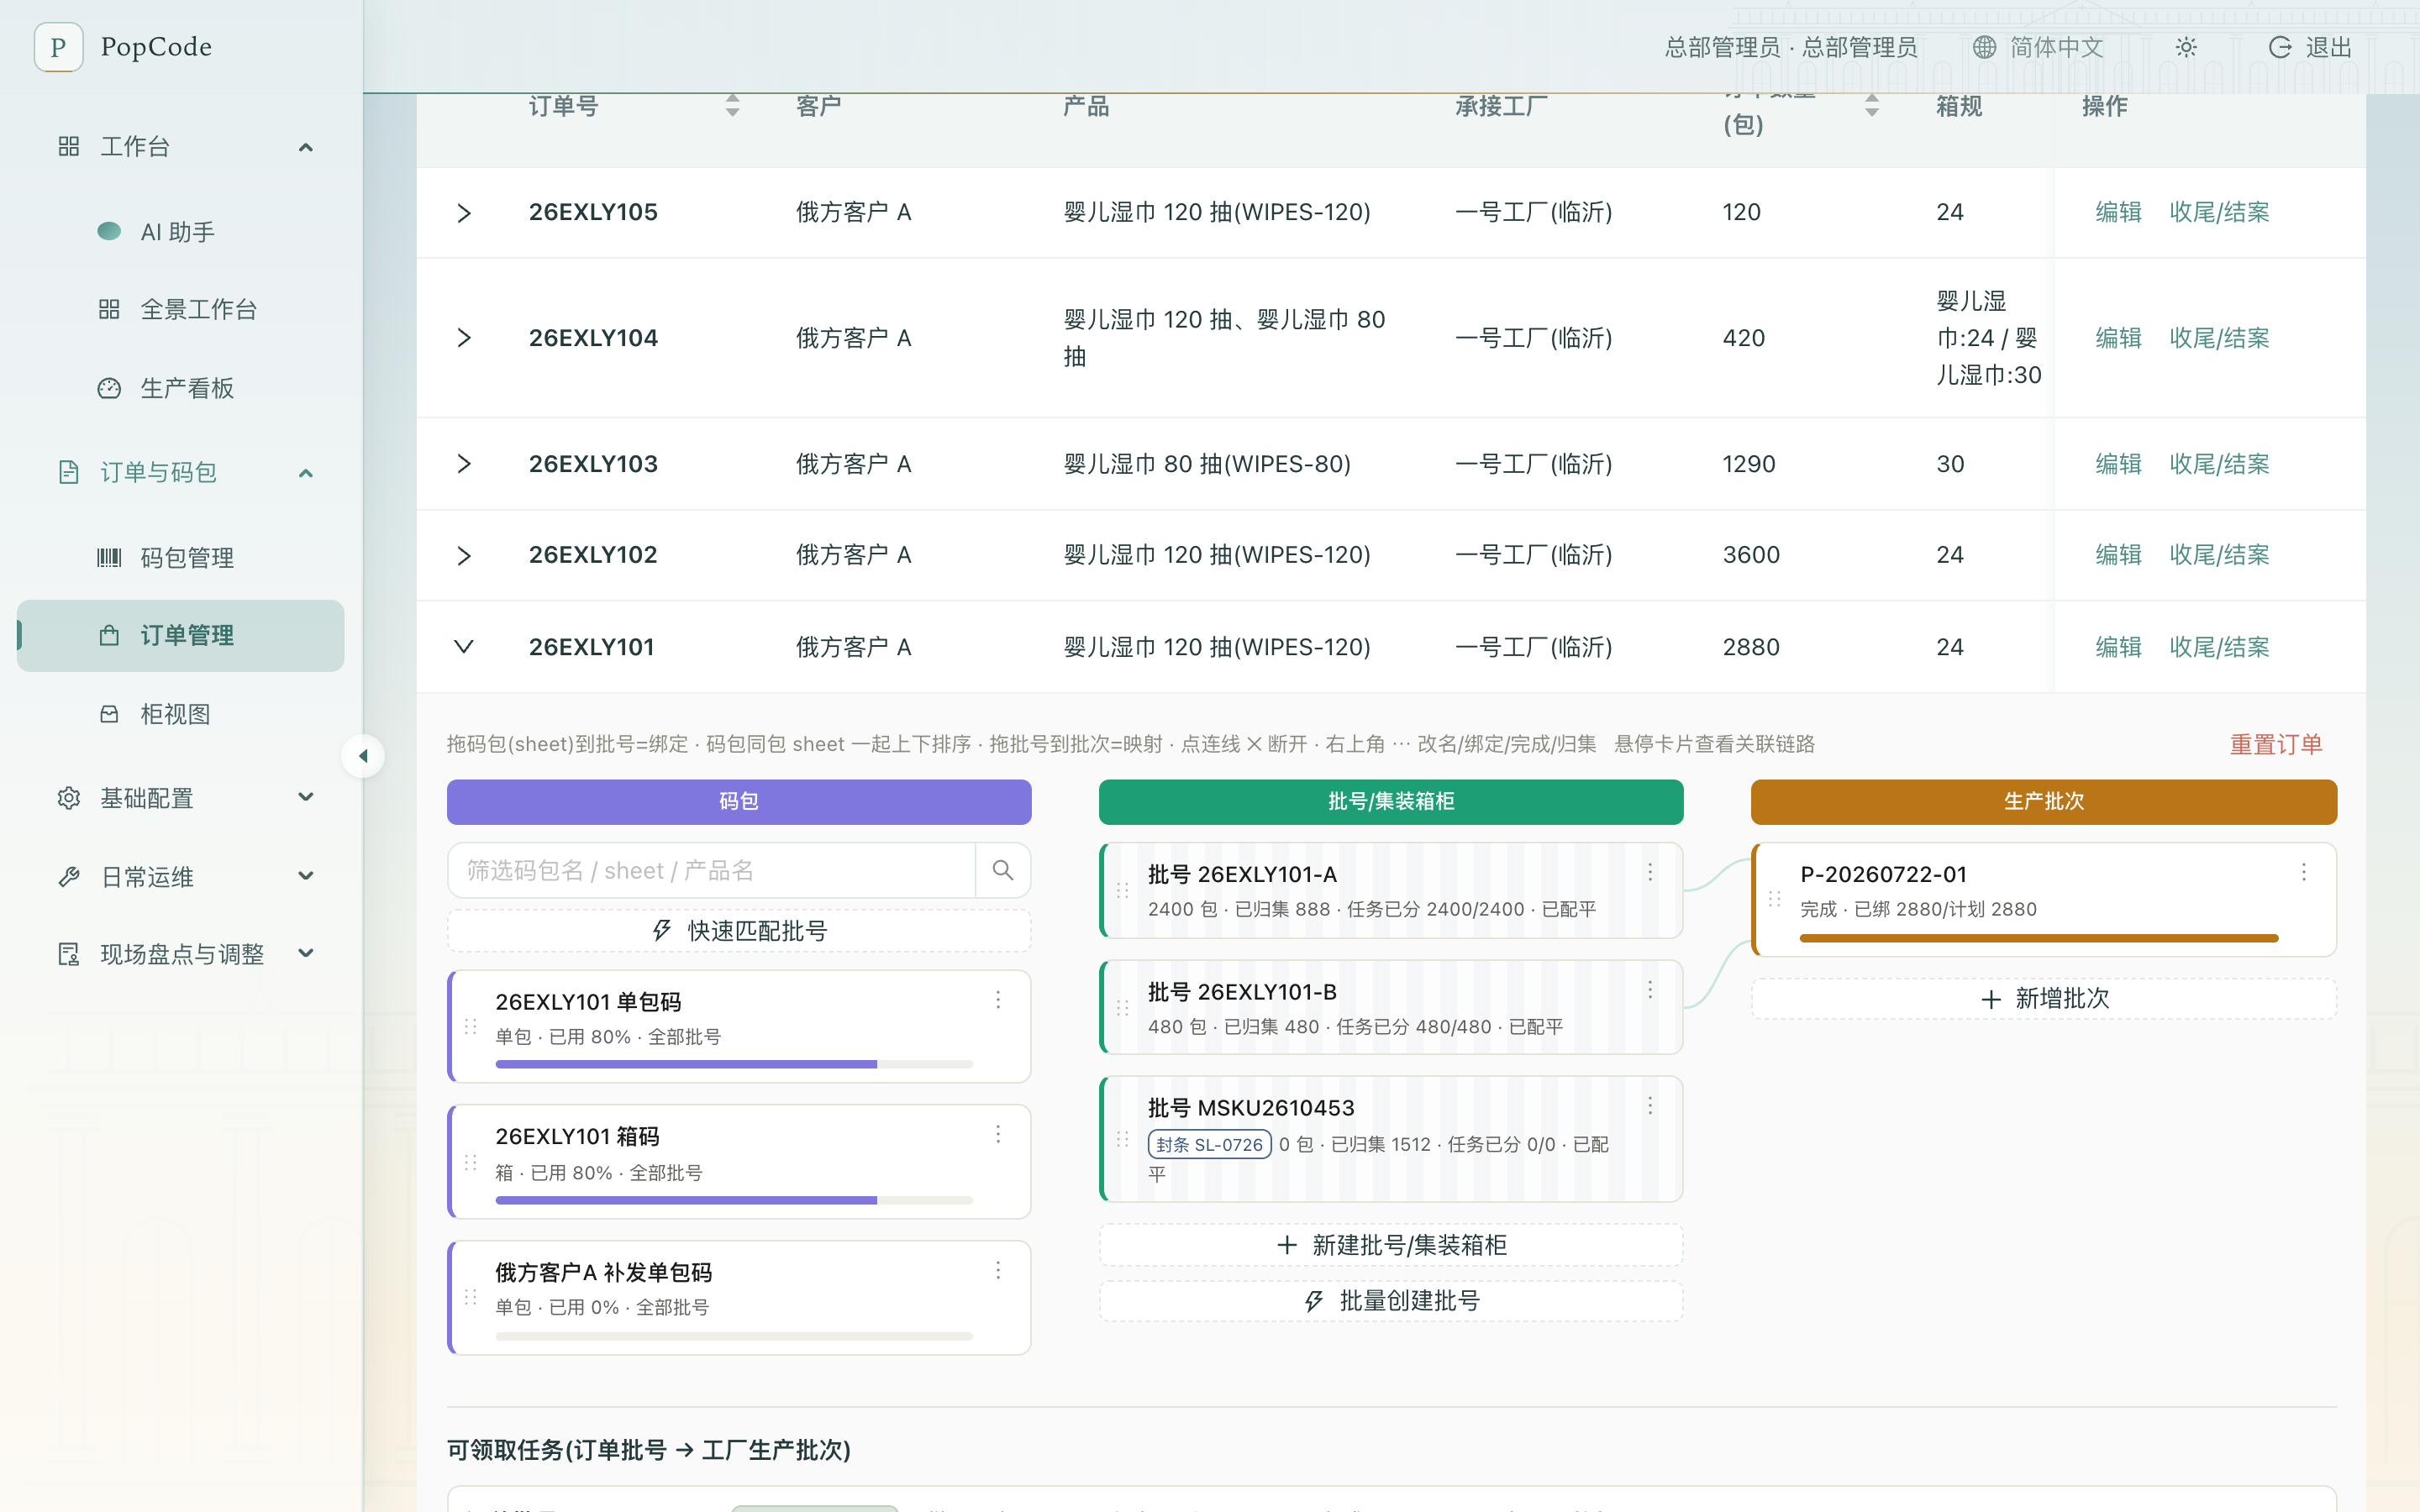Click 新建批号/集装箱柜 button

coord(1391,1245)
